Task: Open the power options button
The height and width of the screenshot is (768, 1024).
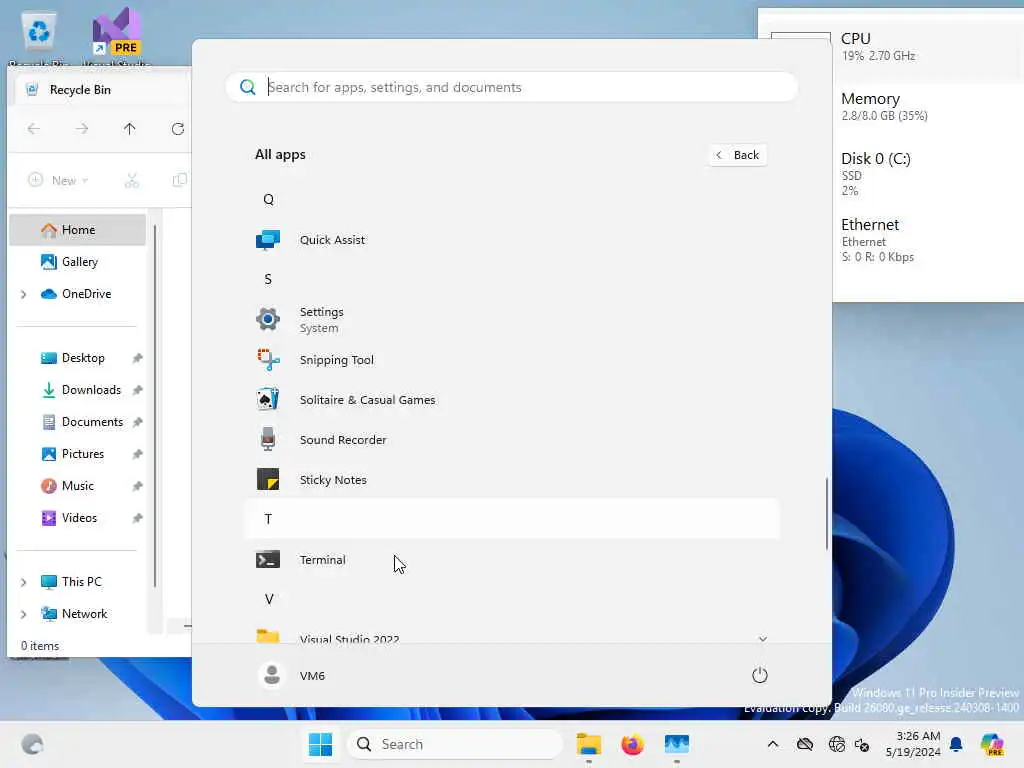Action: 759,675
